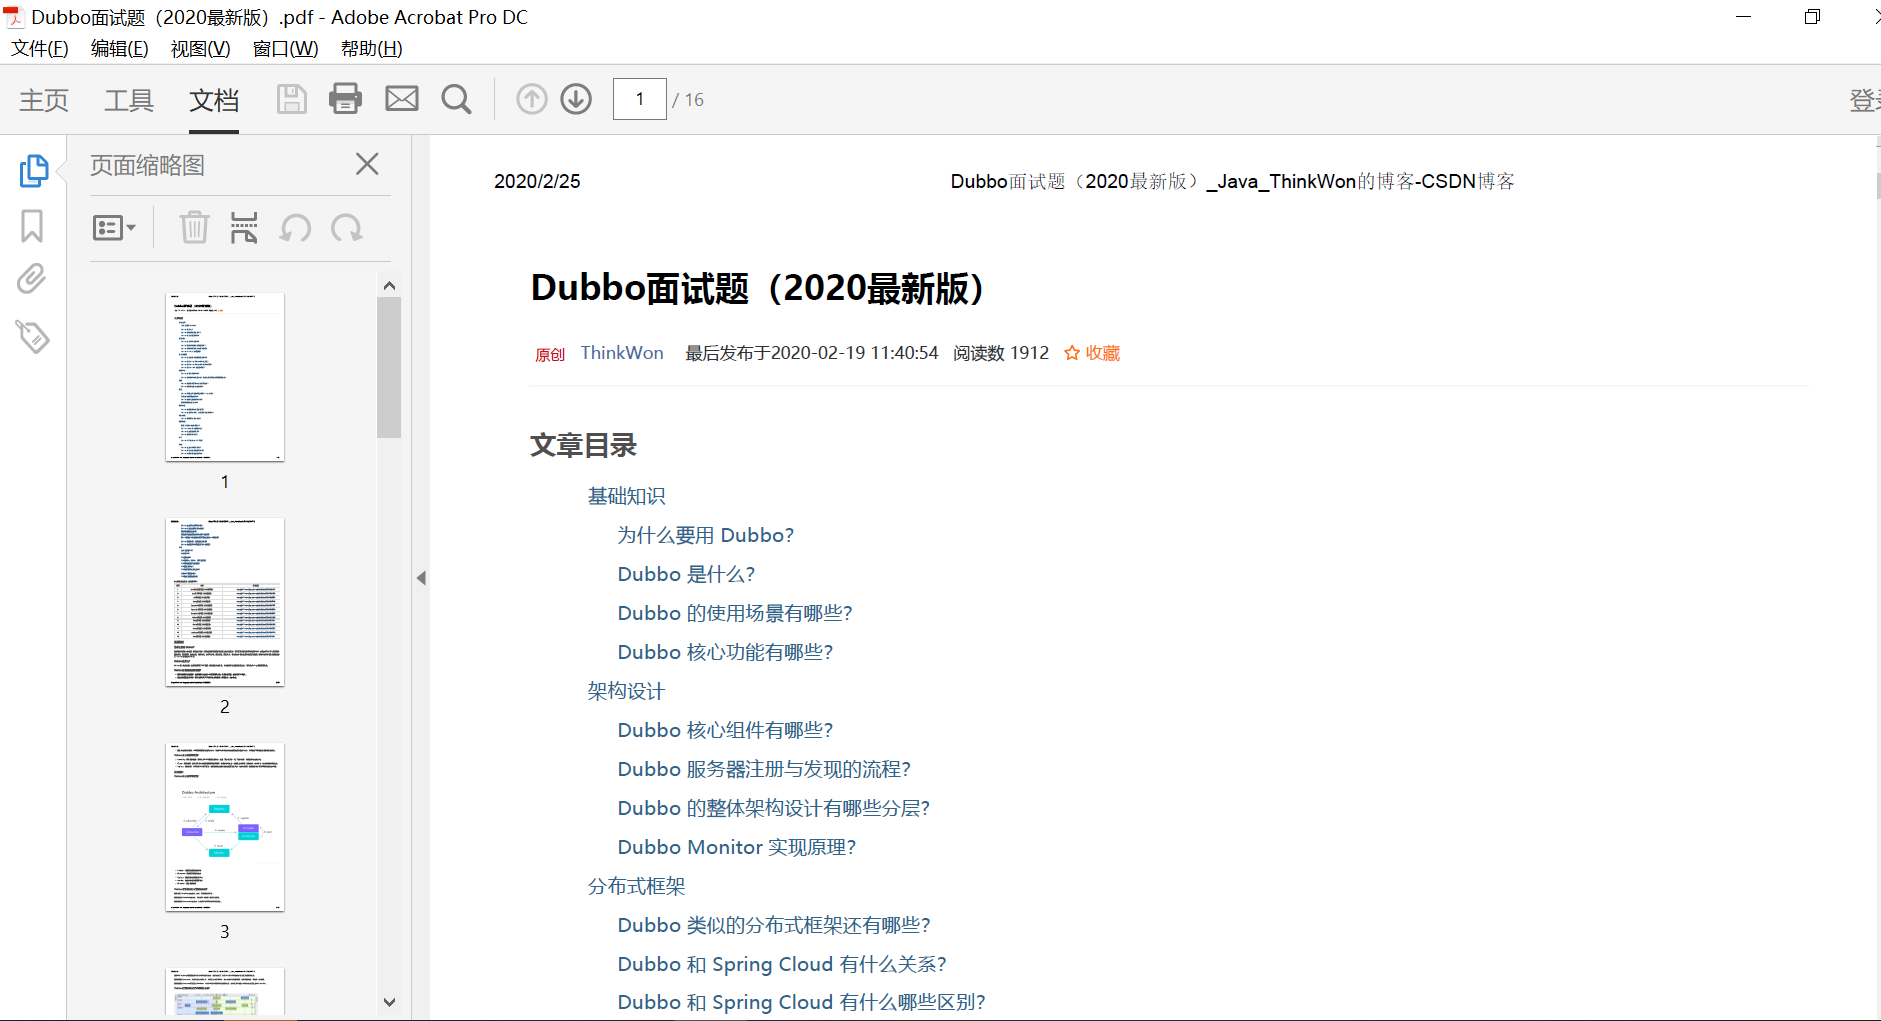Open the Attachments paperclip panel
This screenshot has width=1881, height=1021.
(x=32, y=279)
